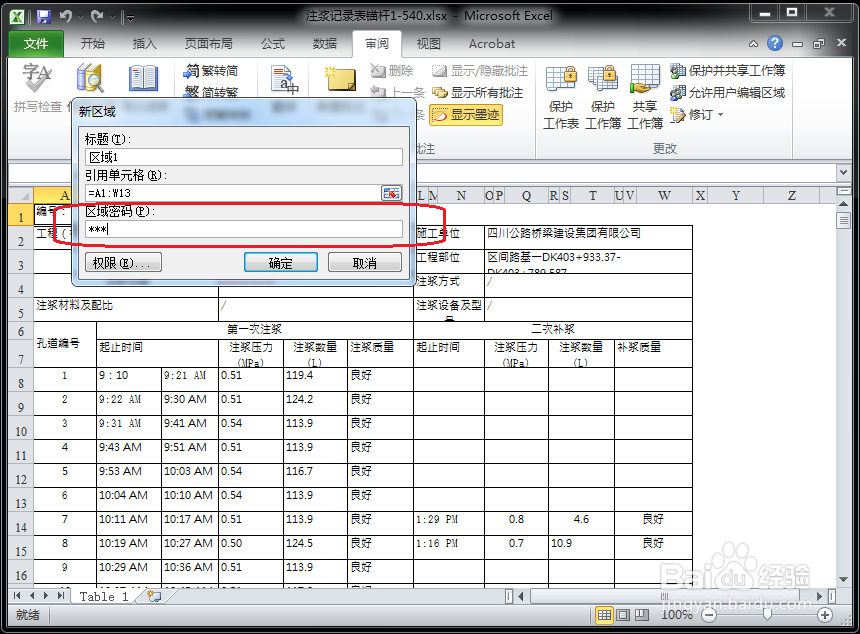Image resolution: width=860 pixels, height=634 pixels.
Task: Open the Quick Access Toolbar customize dropdown
Action: (x=129, y=17)
